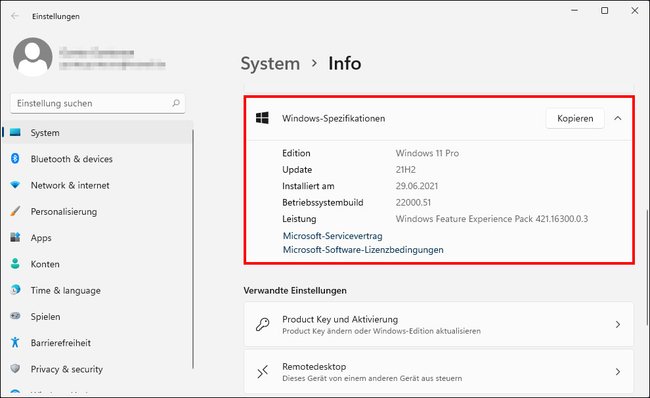The width and height of the screenshot is (650, 398).
Task: Focus the Einstellung suchen search field
Action: pyautogui.click(x=97, y=103)
